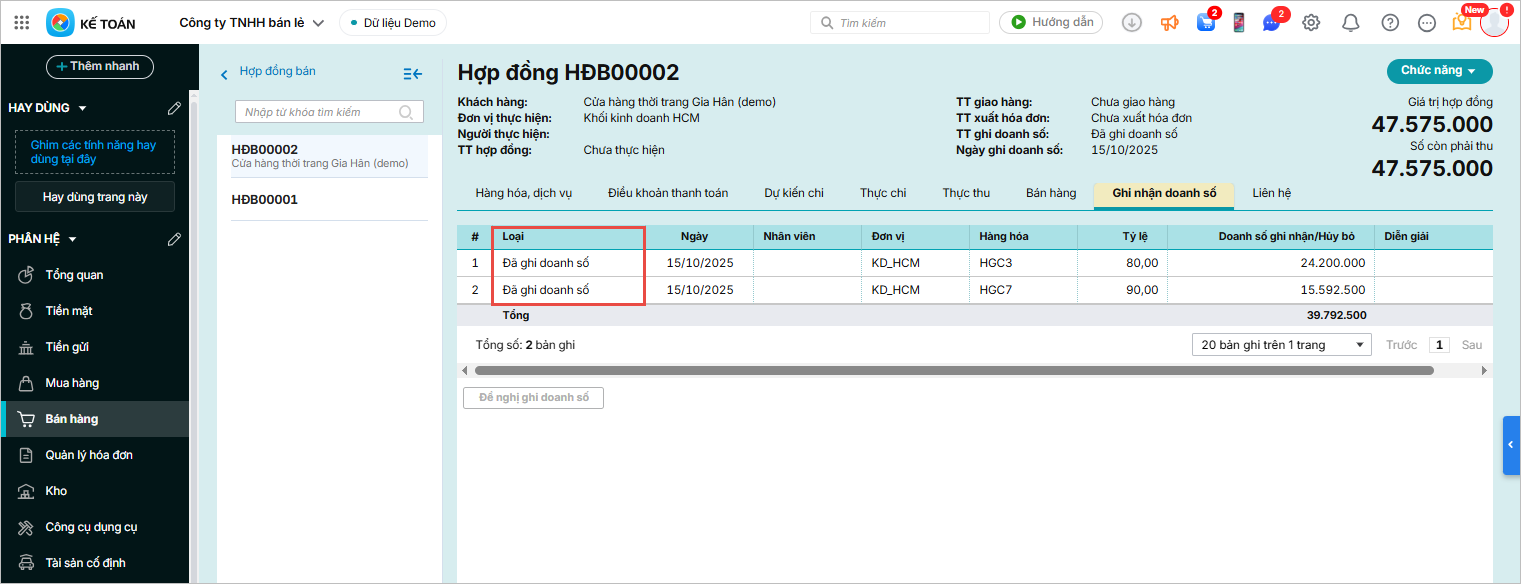Screen dimensions: 1521x584
Task: Click the Thêm nhanh button
Action: (99, 66)
